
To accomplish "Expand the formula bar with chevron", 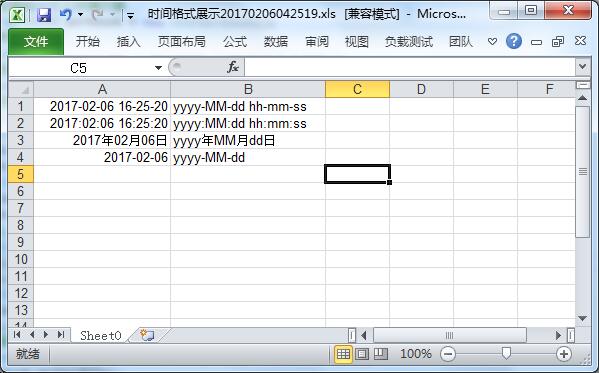I will (583, 67).
